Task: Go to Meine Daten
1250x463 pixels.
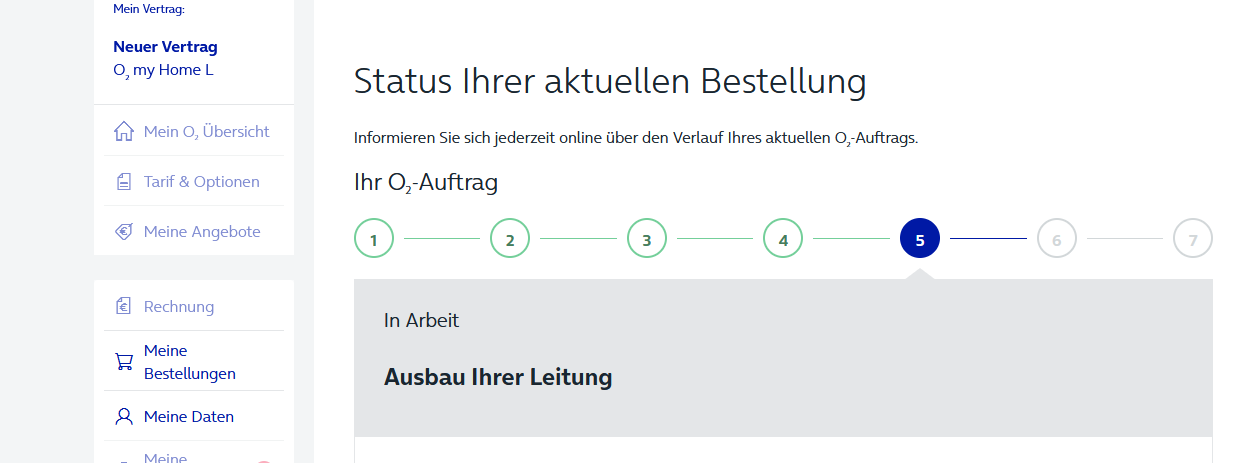Action: pyautogui.click(x=189, y=416)
